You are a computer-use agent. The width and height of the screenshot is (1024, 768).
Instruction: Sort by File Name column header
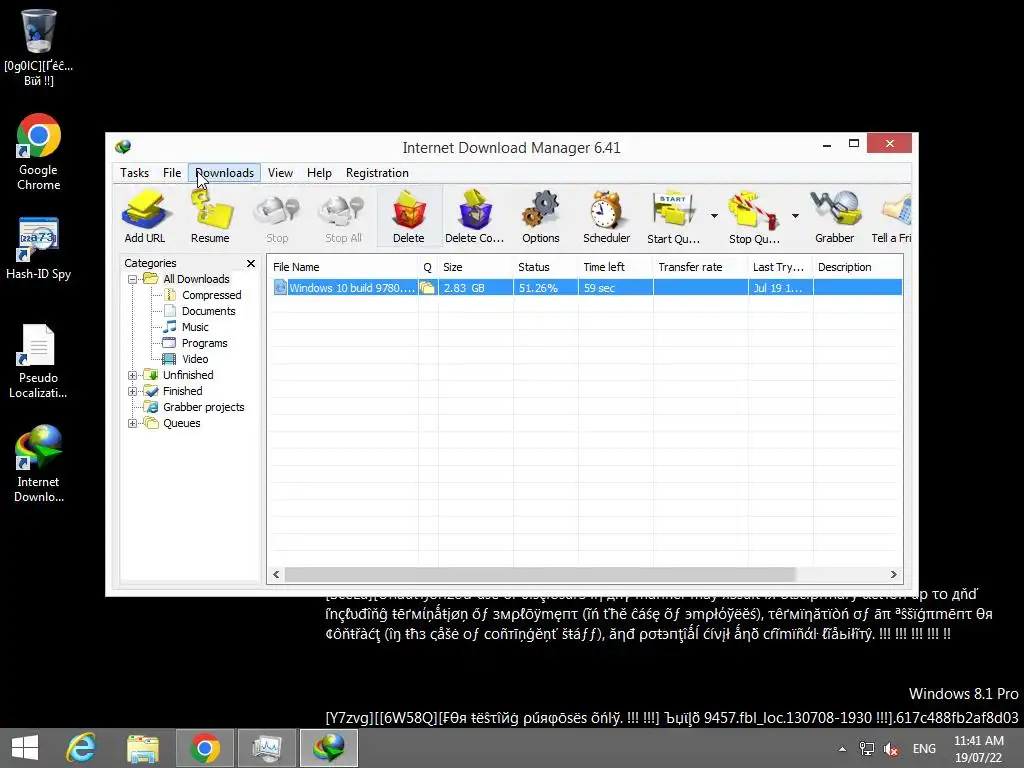pyautogui.click(x=344, y=267)
